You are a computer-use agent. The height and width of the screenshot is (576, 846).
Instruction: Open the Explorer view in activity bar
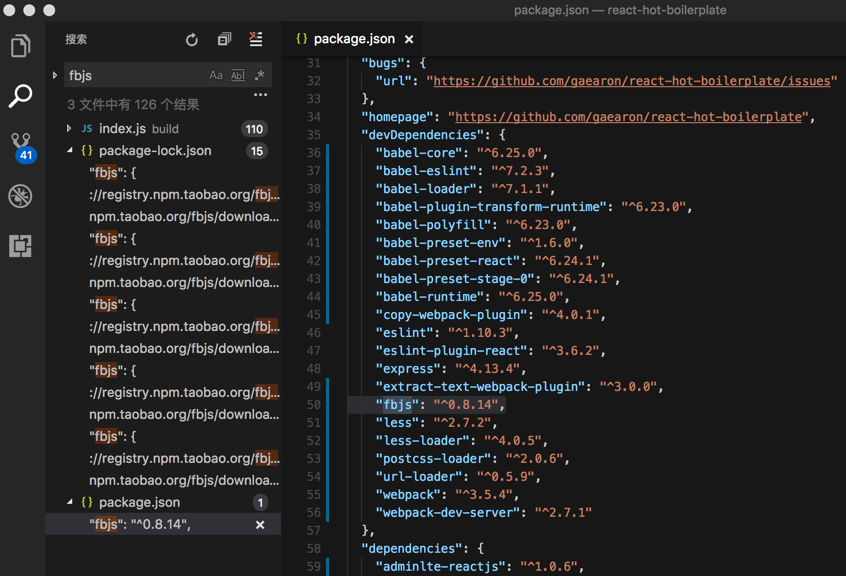21,46
